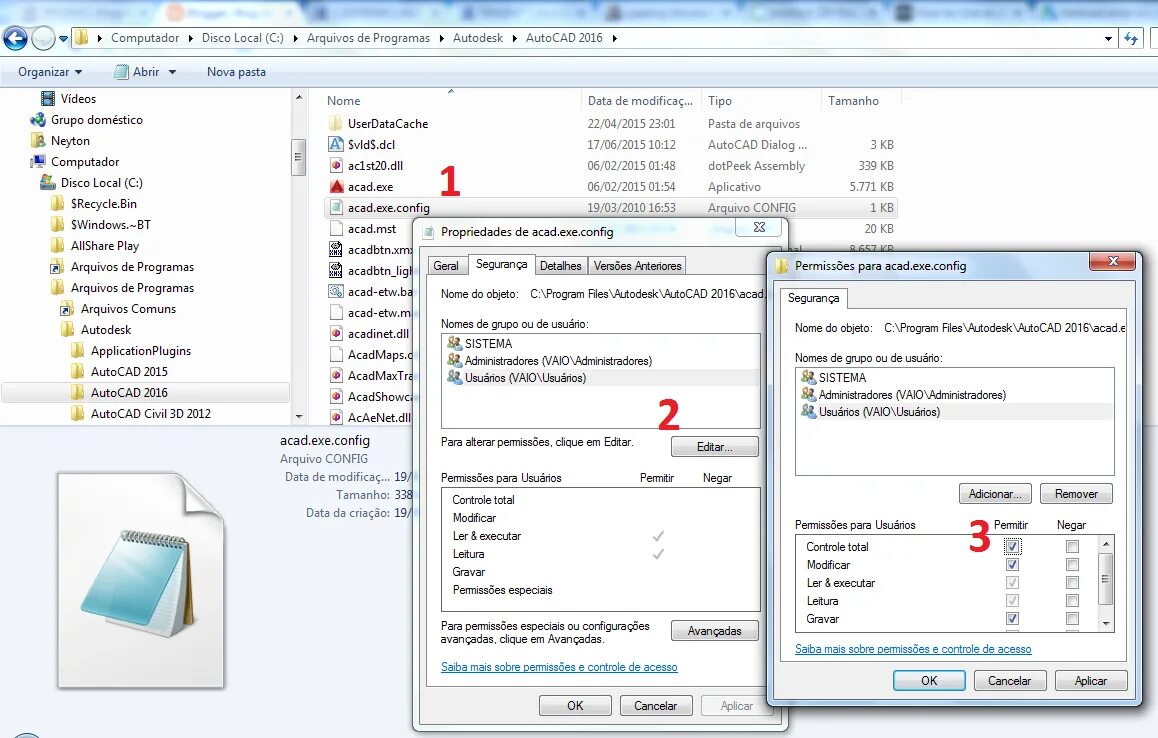
Task: Switch to the Geral tab
Action: click(446, 266)
